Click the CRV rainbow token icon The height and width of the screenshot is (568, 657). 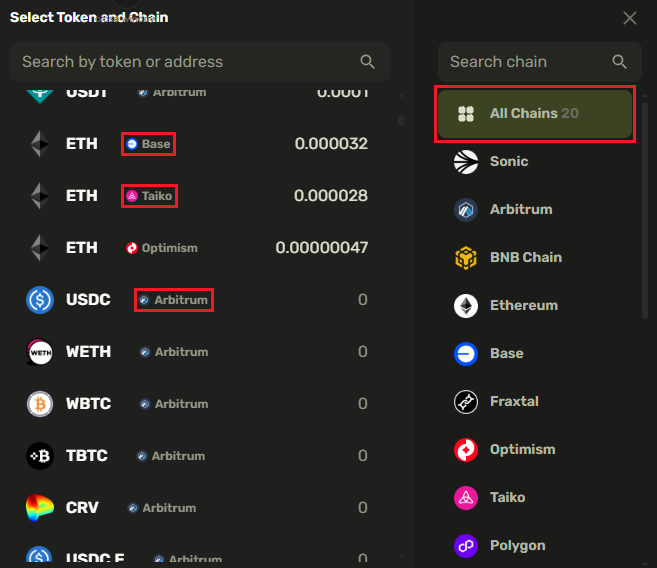click(40, 508)
